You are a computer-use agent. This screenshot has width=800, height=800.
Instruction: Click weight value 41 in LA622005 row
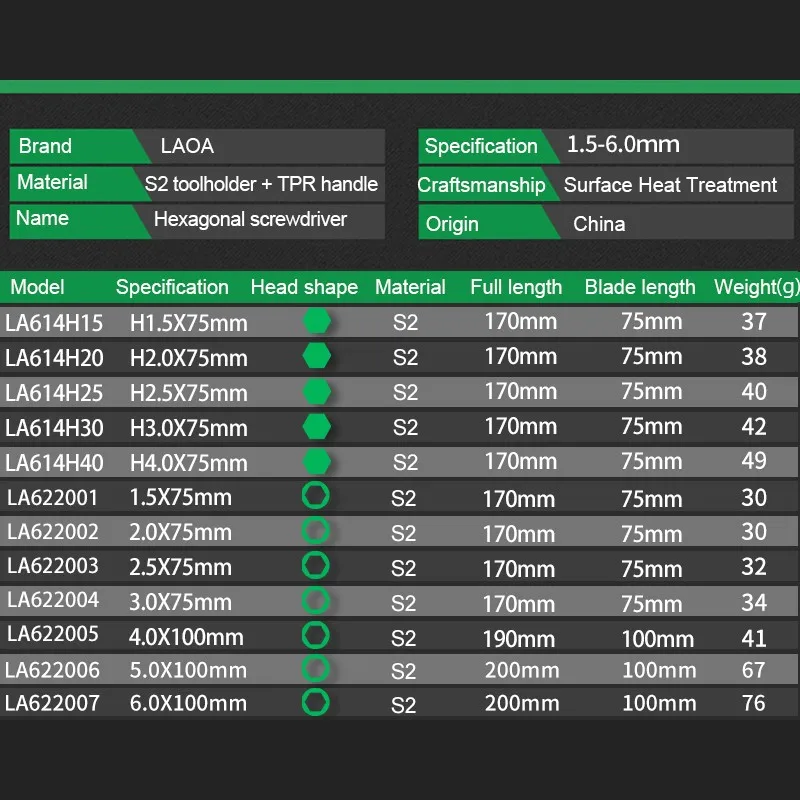[754, 638]
